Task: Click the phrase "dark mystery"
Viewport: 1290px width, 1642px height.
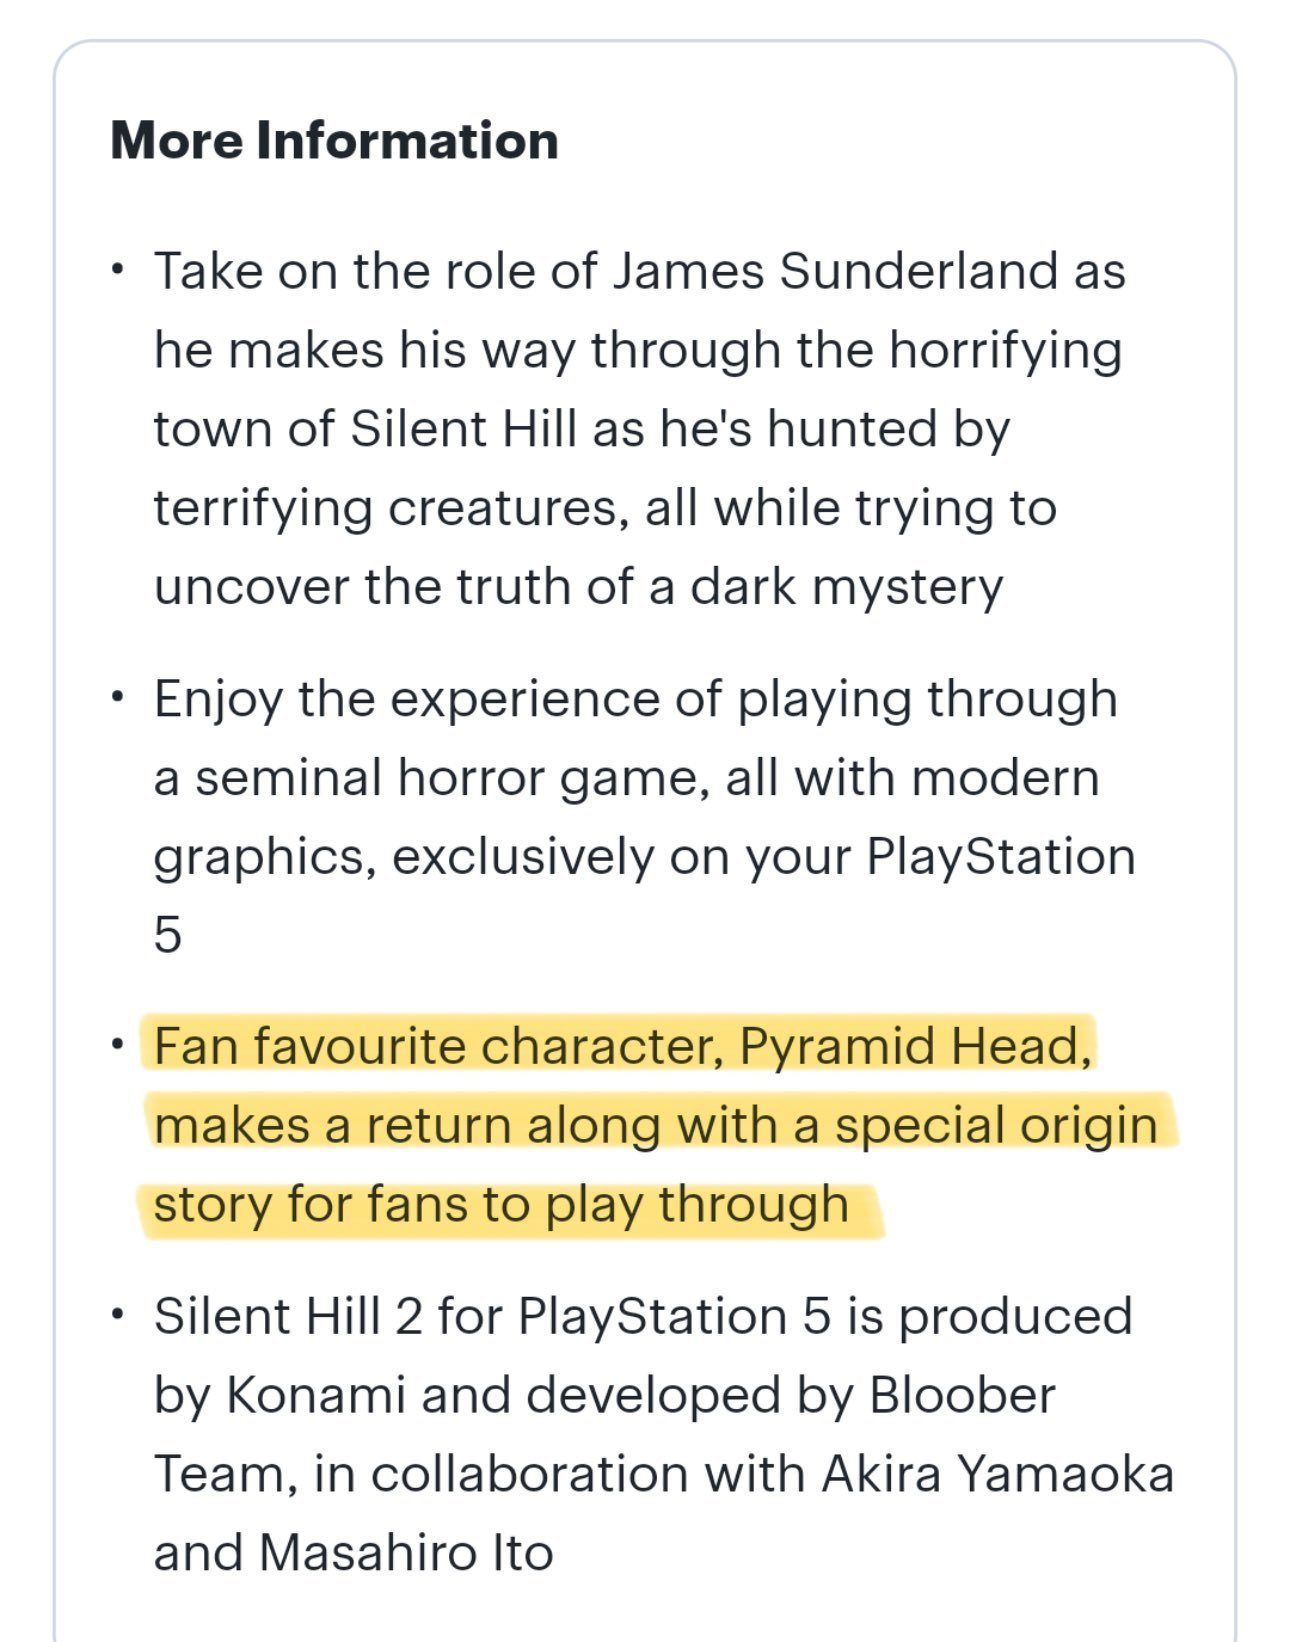Action: pos(847,586)
